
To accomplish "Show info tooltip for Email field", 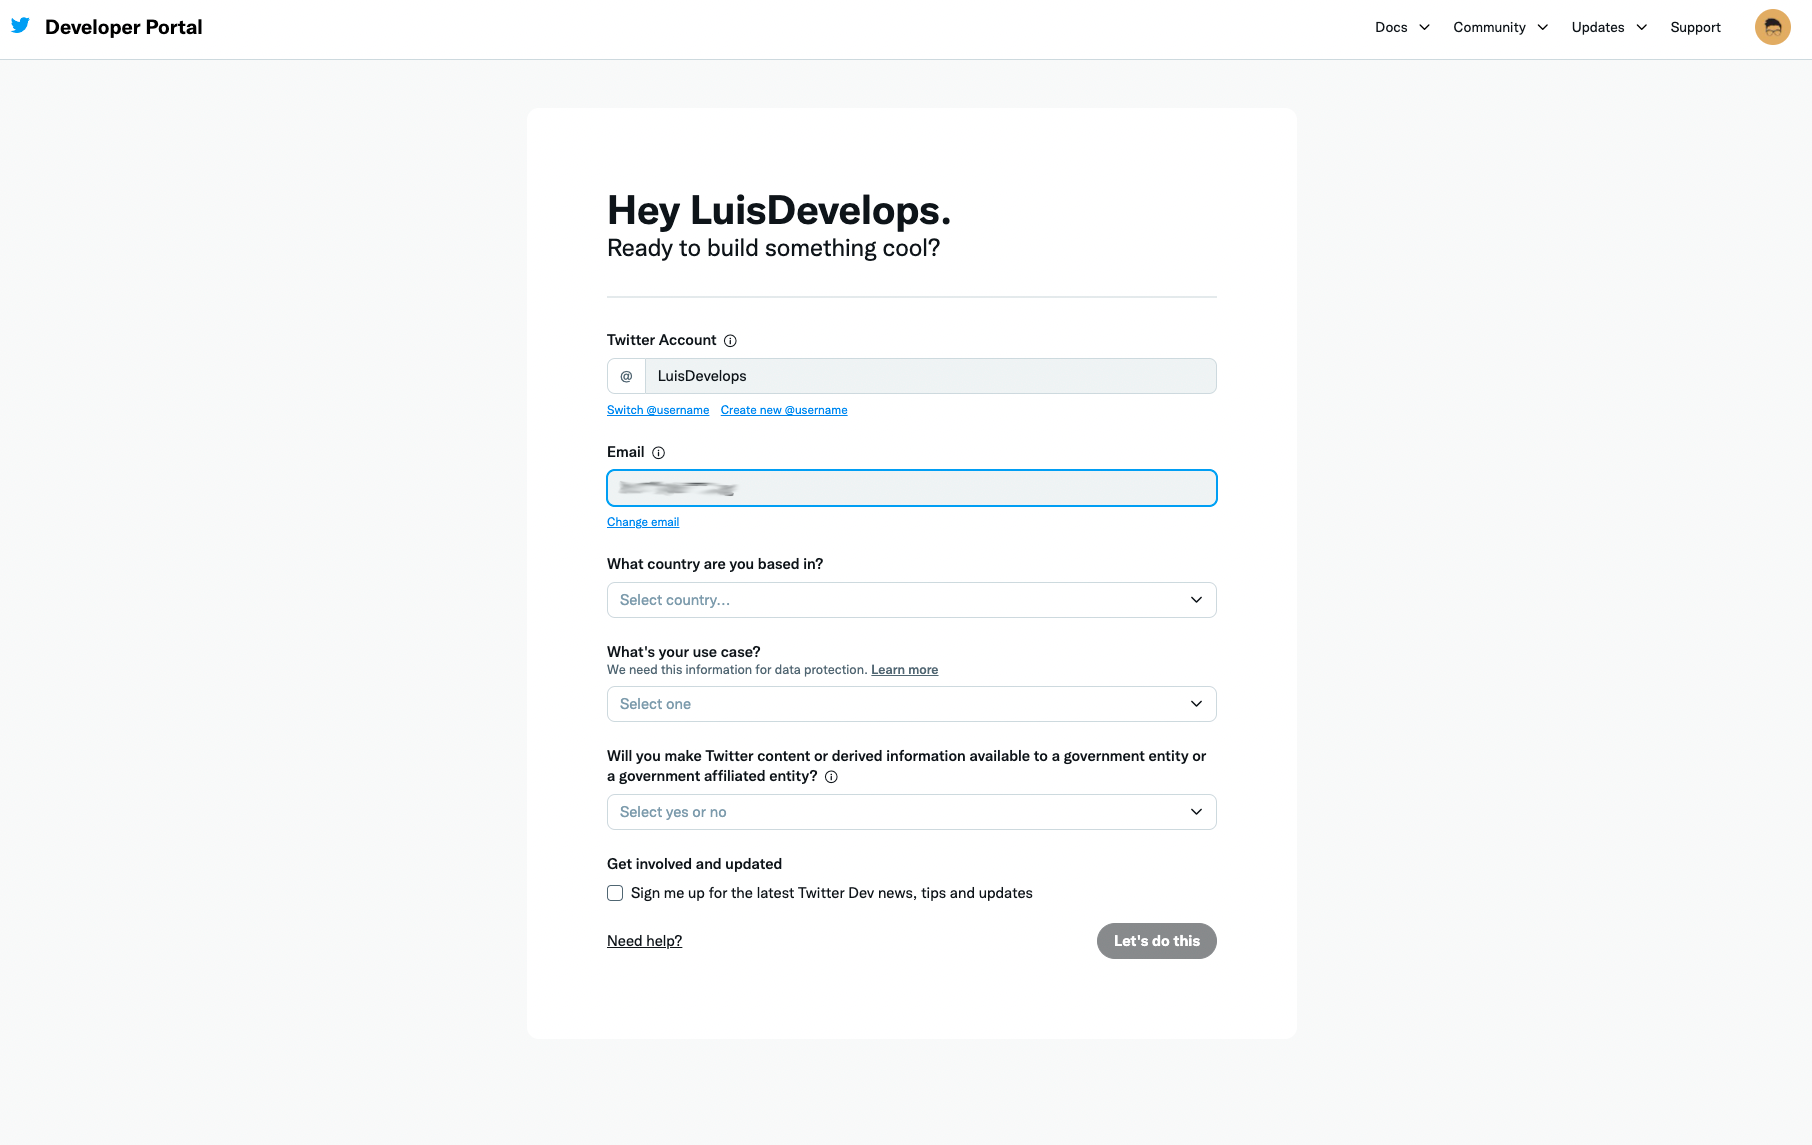I will click(x=658, y=453).
